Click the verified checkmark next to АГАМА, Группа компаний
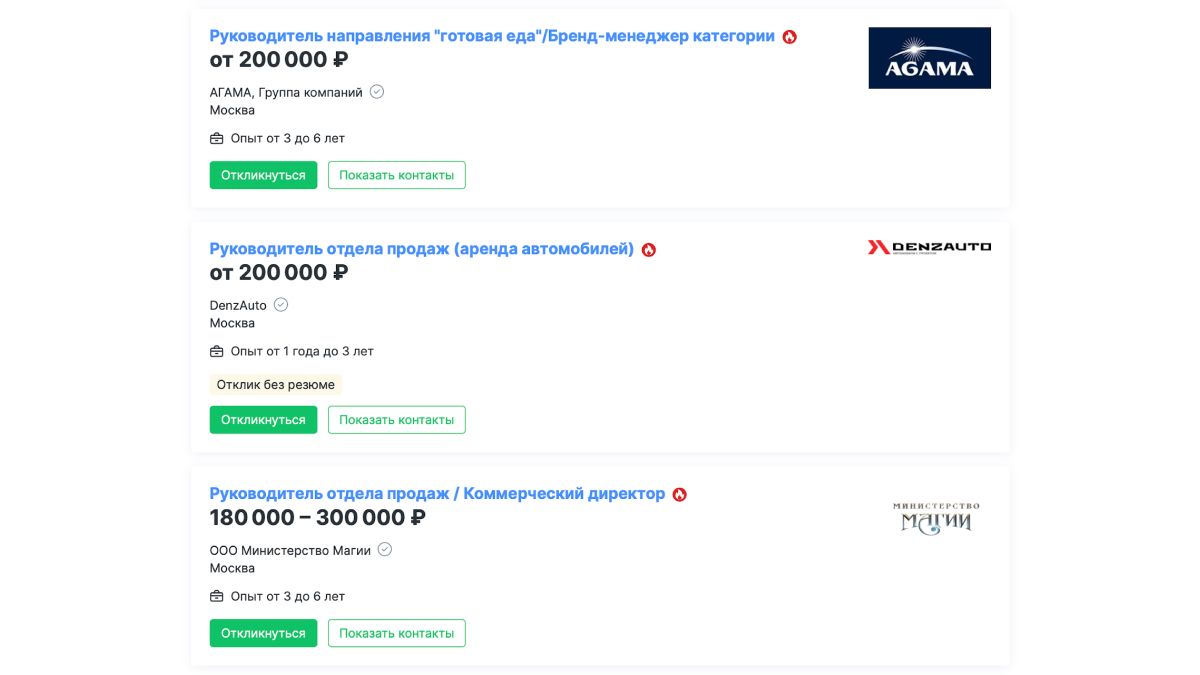The image size is (1200, 675). [377, 92]
